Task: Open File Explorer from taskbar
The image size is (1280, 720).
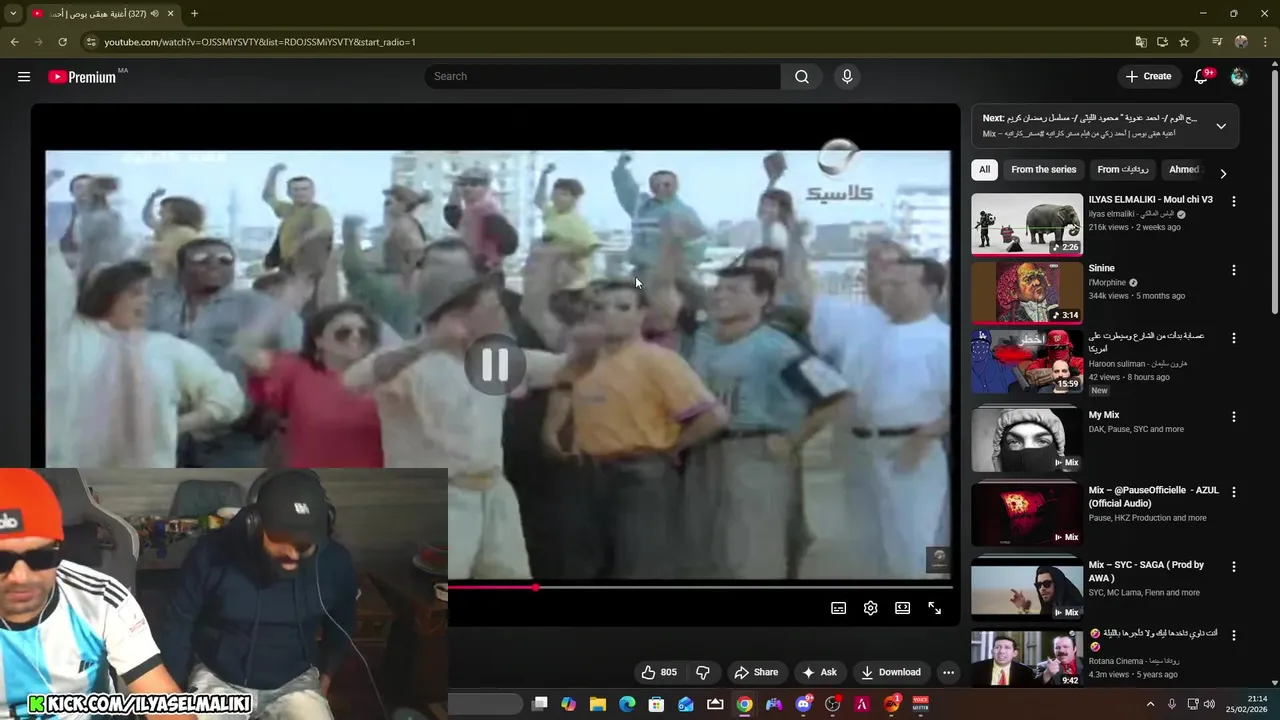Action: (598, 704)
